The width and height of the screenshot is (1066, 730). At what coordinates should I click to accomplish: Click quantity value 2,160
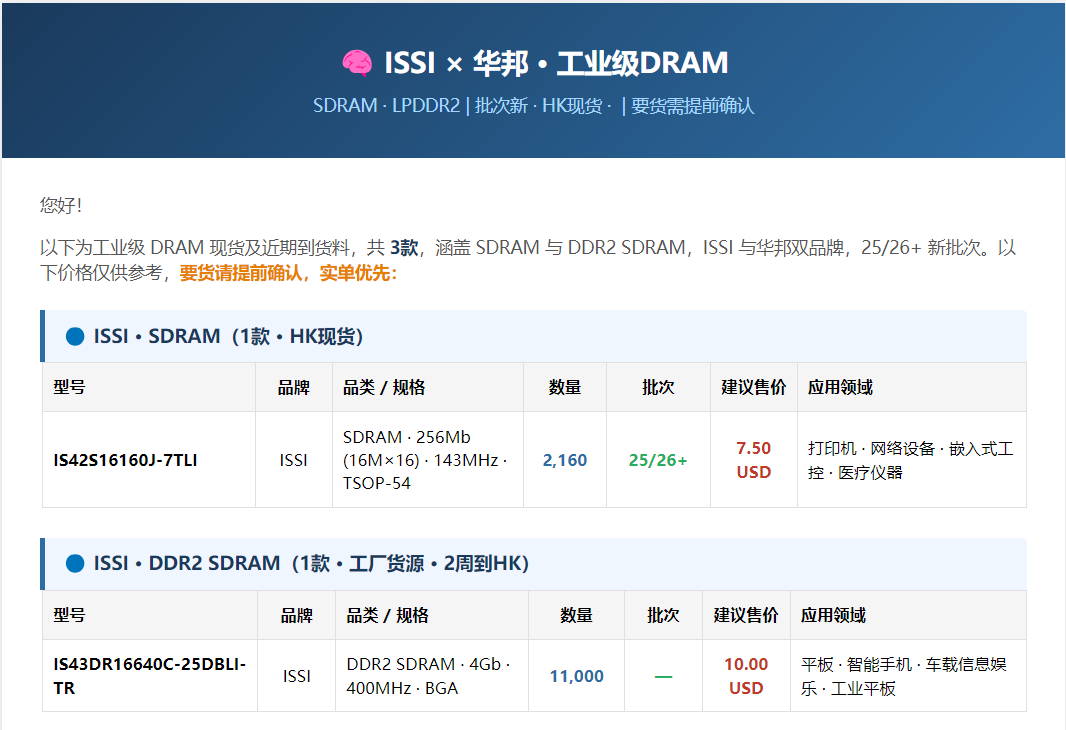click(x=564, y=460)
